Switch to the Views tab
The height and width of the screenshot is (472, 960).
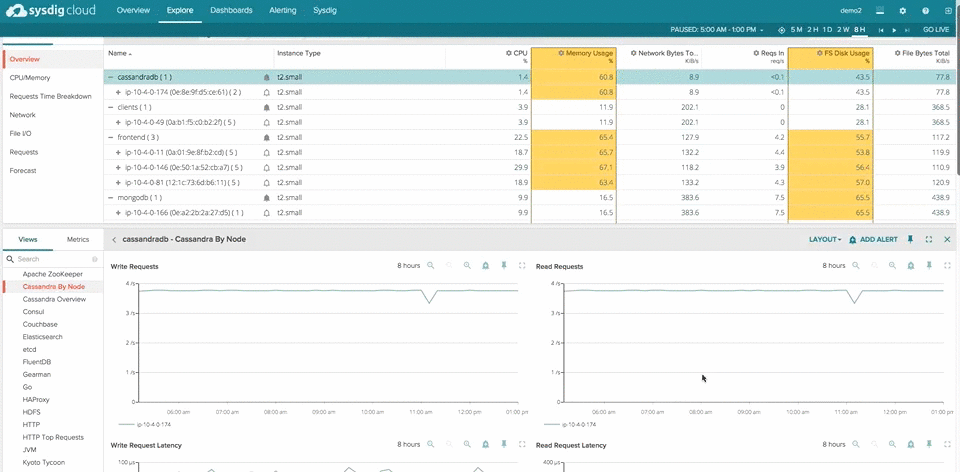click(28, 239)
